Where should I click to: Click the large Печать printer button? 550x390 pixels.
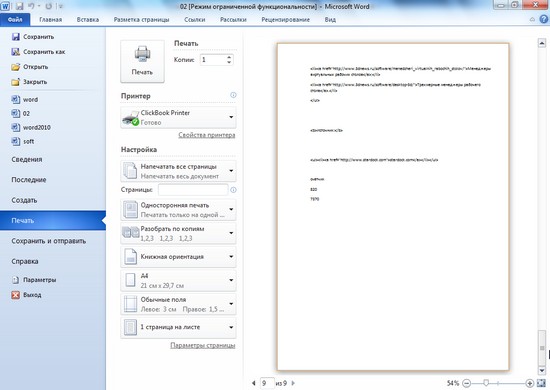pyautogui.click(x=142, y=61)
